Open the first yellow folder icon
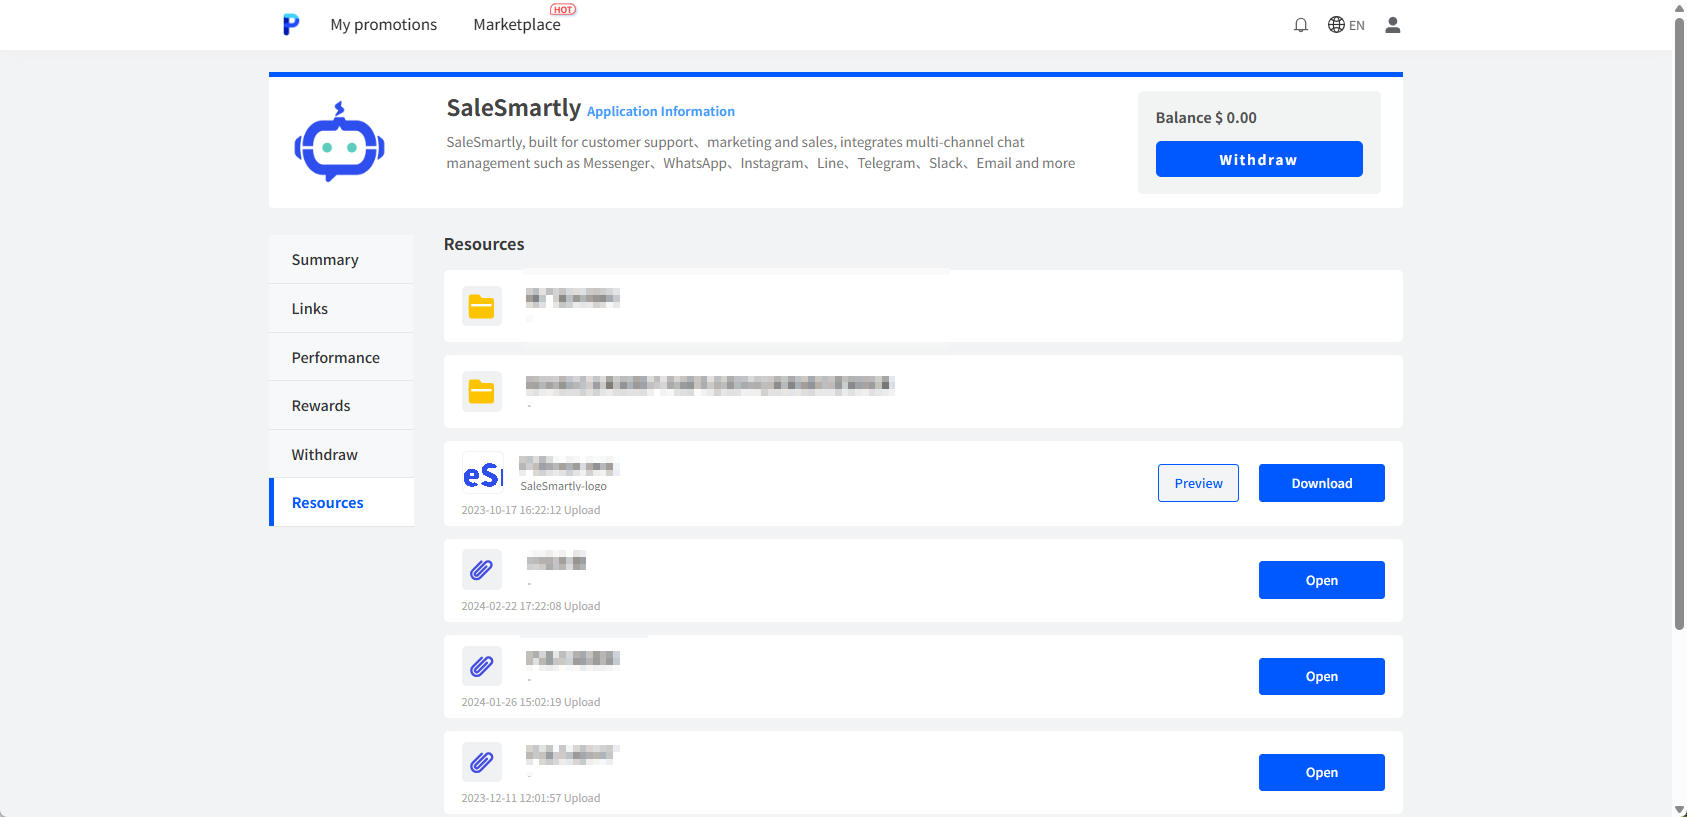Image resolution: width=1687 pixels, height=817 pixels. [482, 306]
